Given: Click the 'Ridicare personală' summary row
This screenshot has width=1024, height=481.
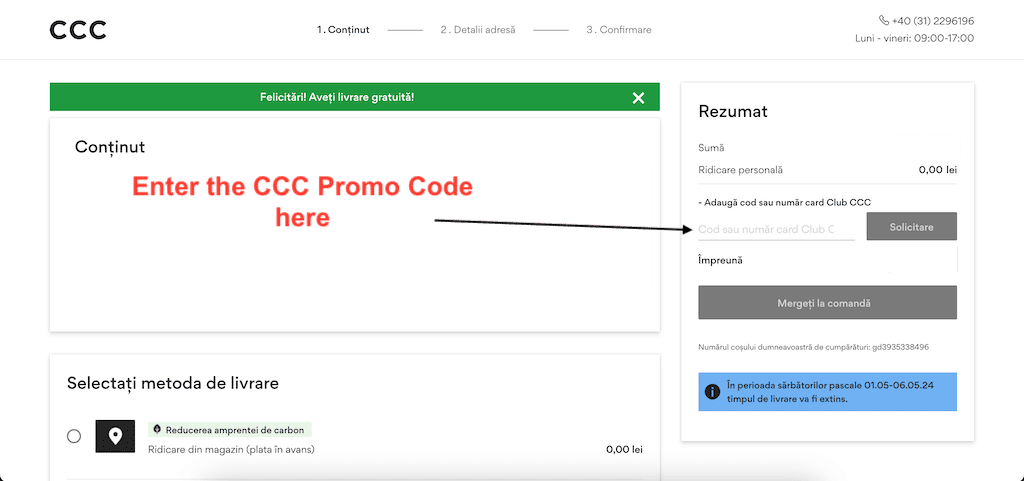Looking at the screenshot, I should 827,170.
